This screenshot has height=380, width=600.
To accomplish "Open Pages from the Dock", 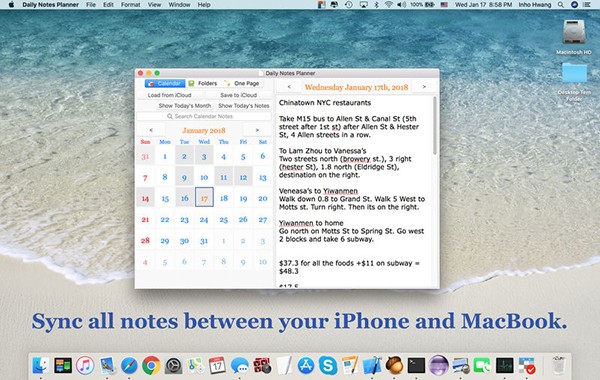I will pos(350,365).
